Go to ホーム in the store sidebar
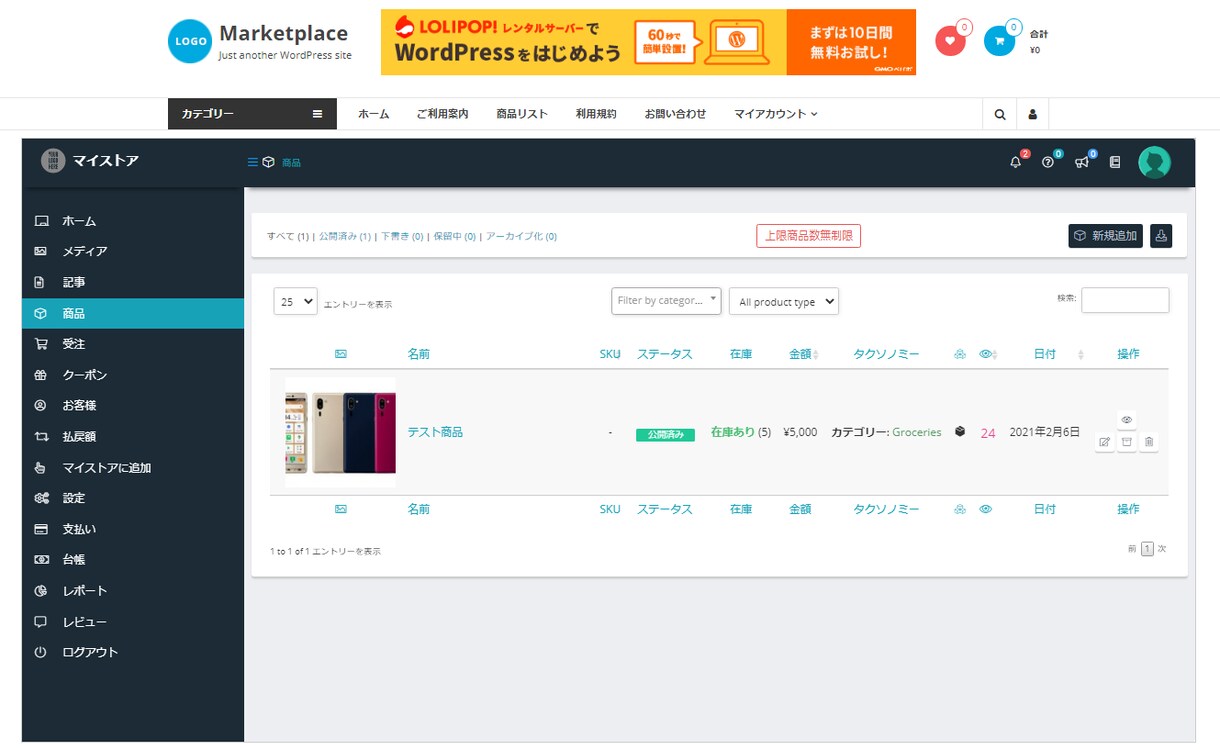The width and height of the screenshot is (1220, 750). pyautogui.click(x=133, y=221)
